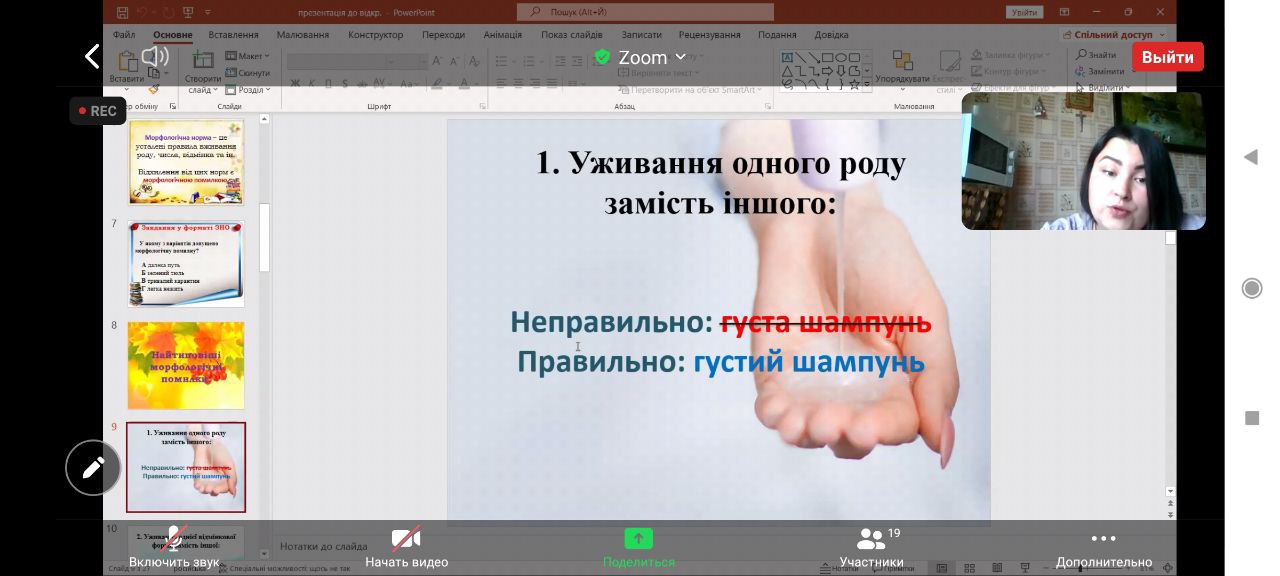Open Дополнительно more options

[x=1103, y=548]
